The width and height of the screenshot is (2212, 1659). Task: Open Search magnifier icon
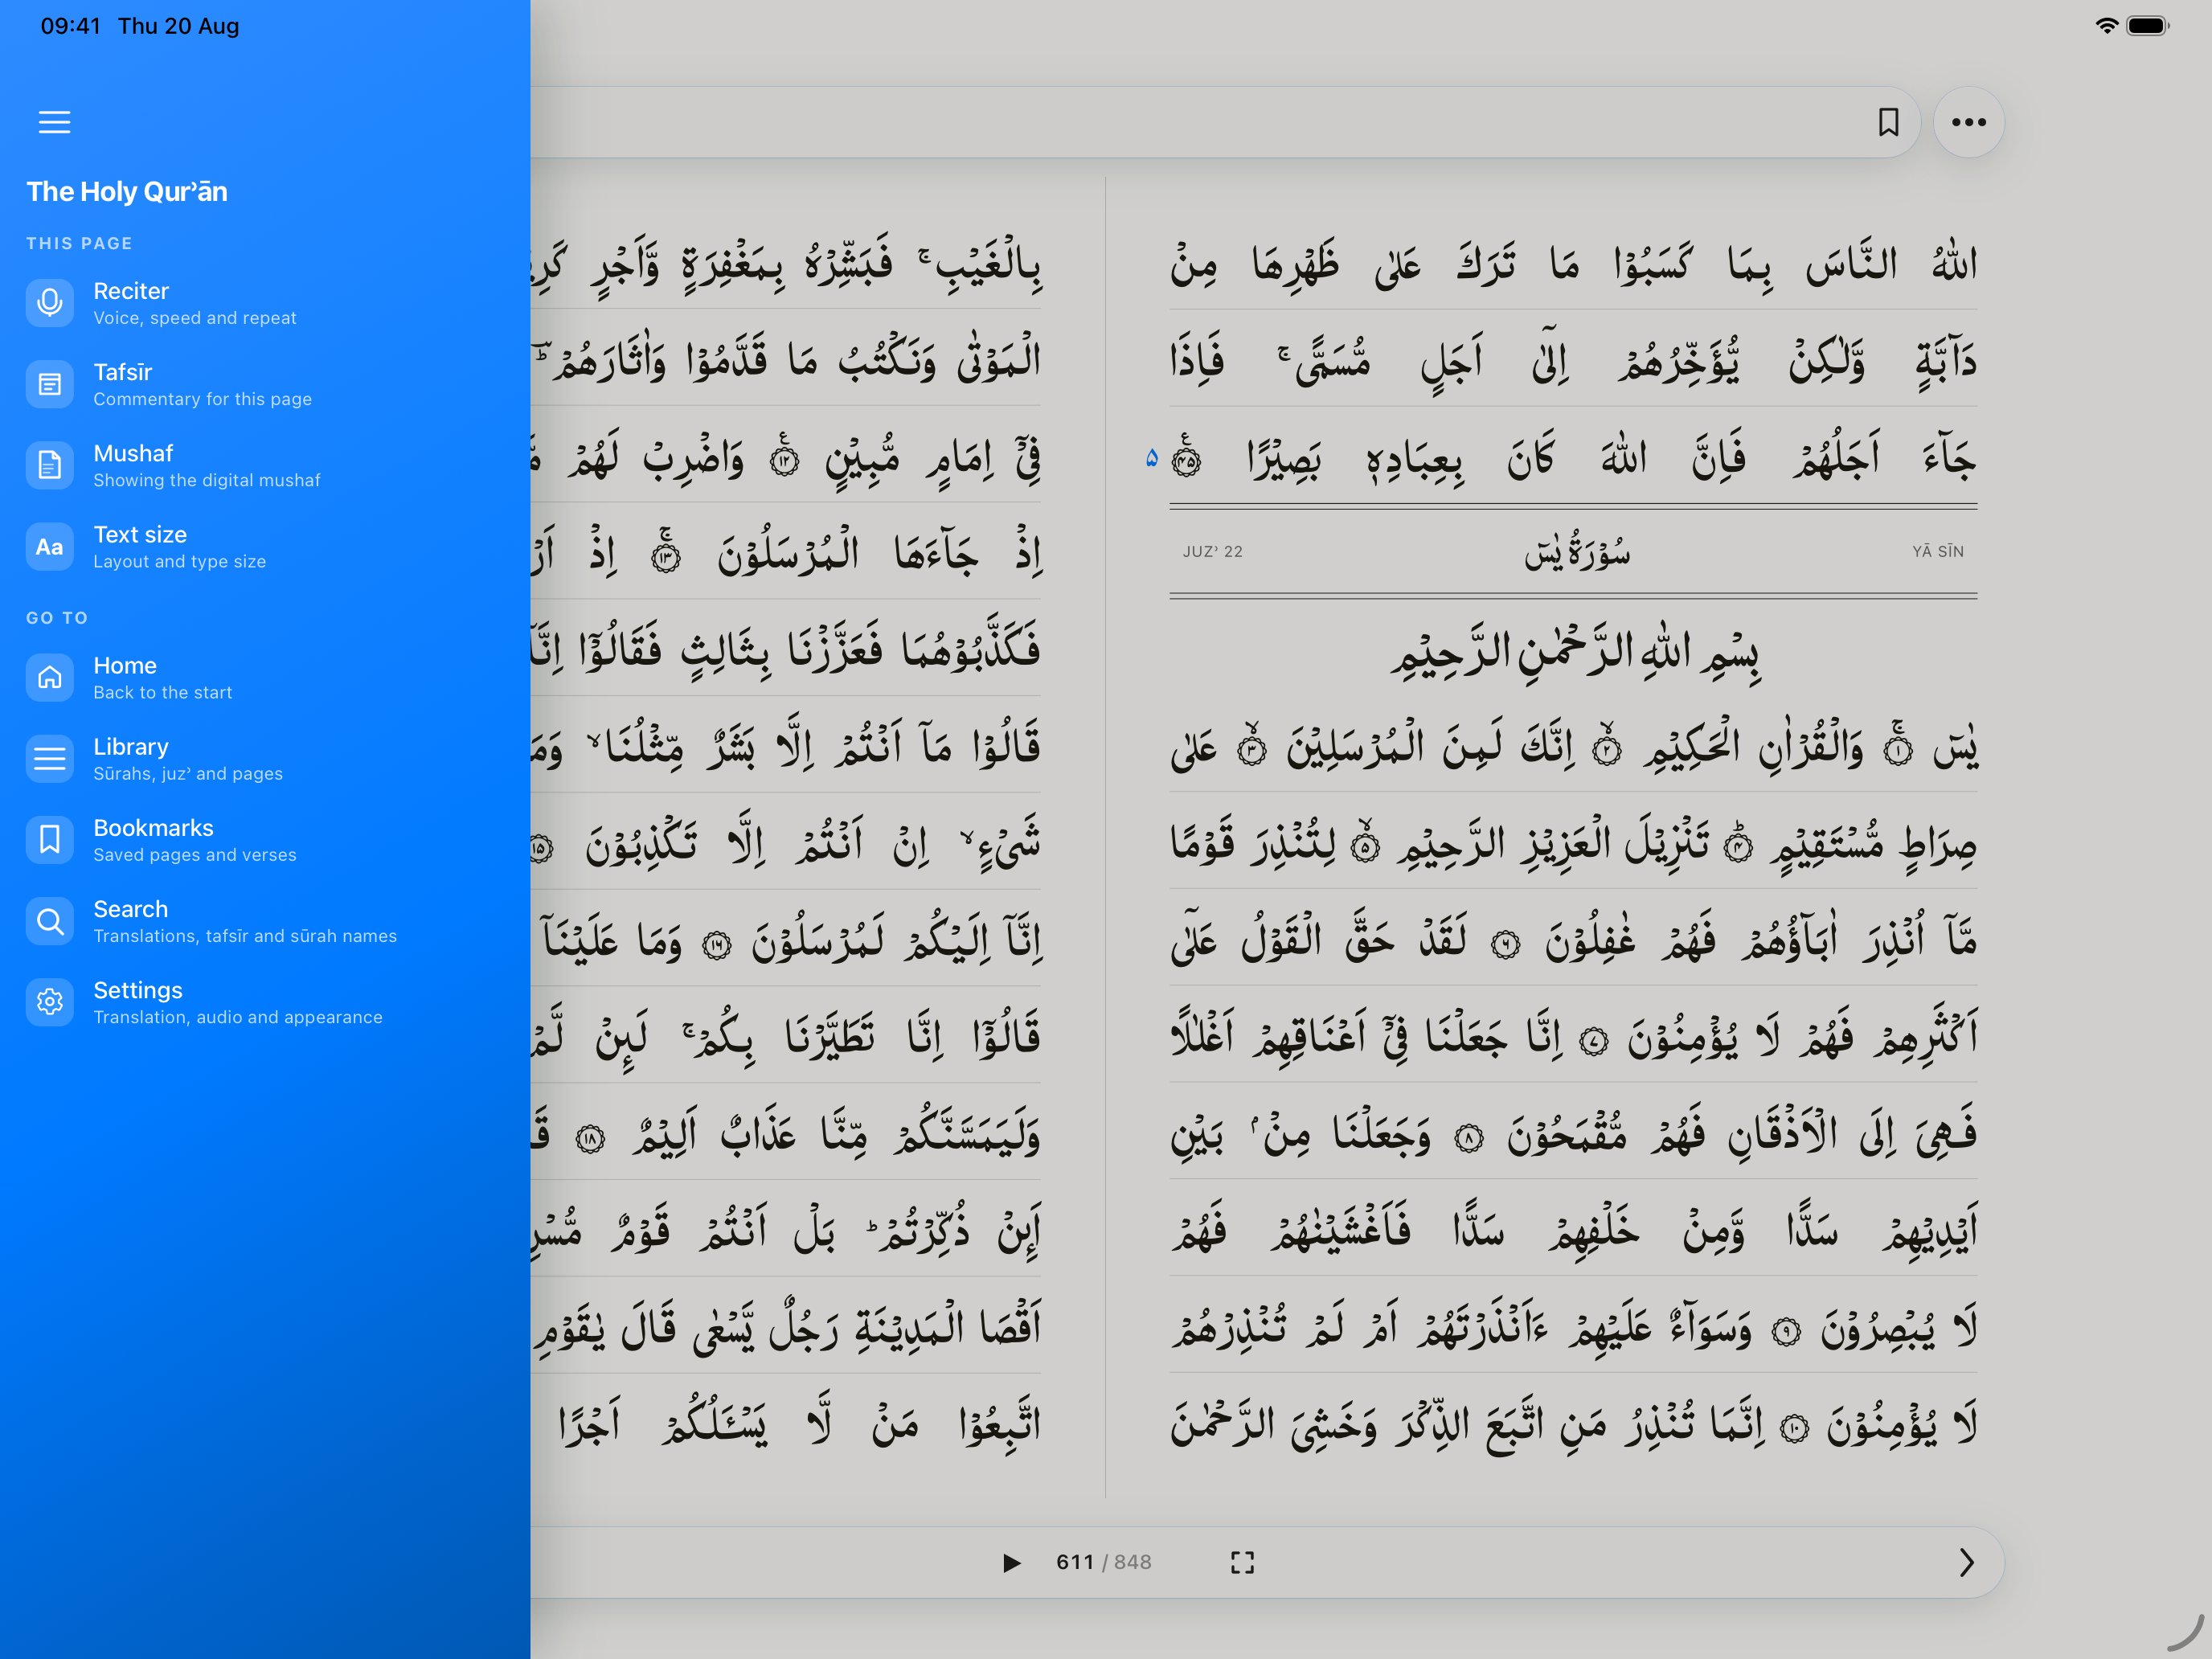click(x=50, y=921)
